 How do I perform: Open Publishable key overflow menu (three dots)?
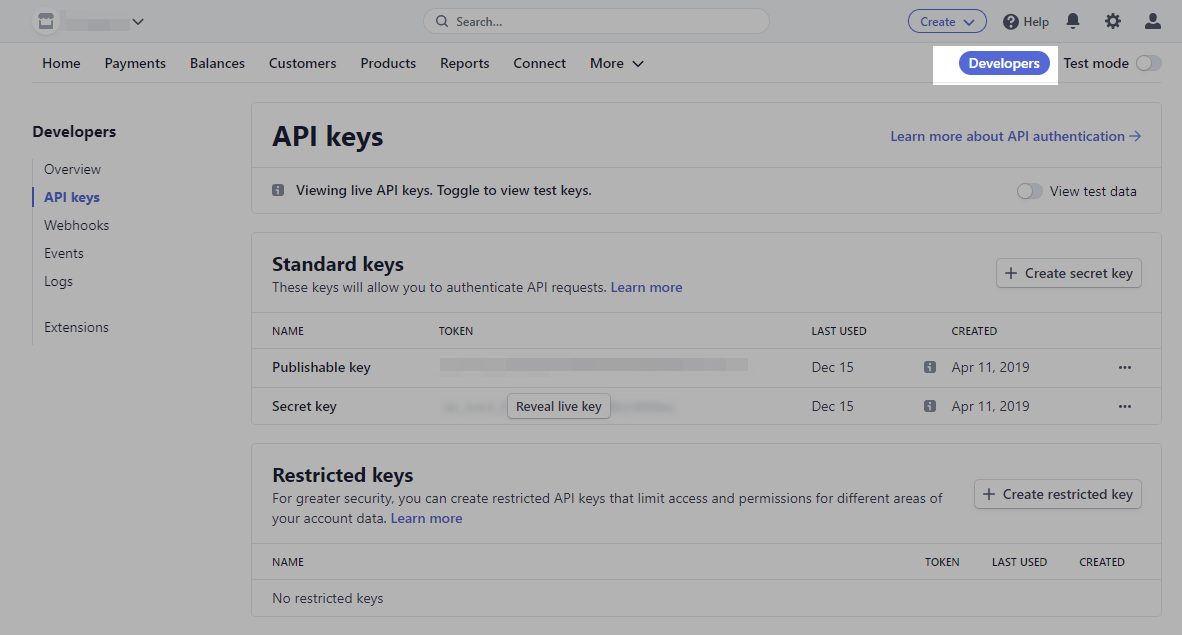1125,367
